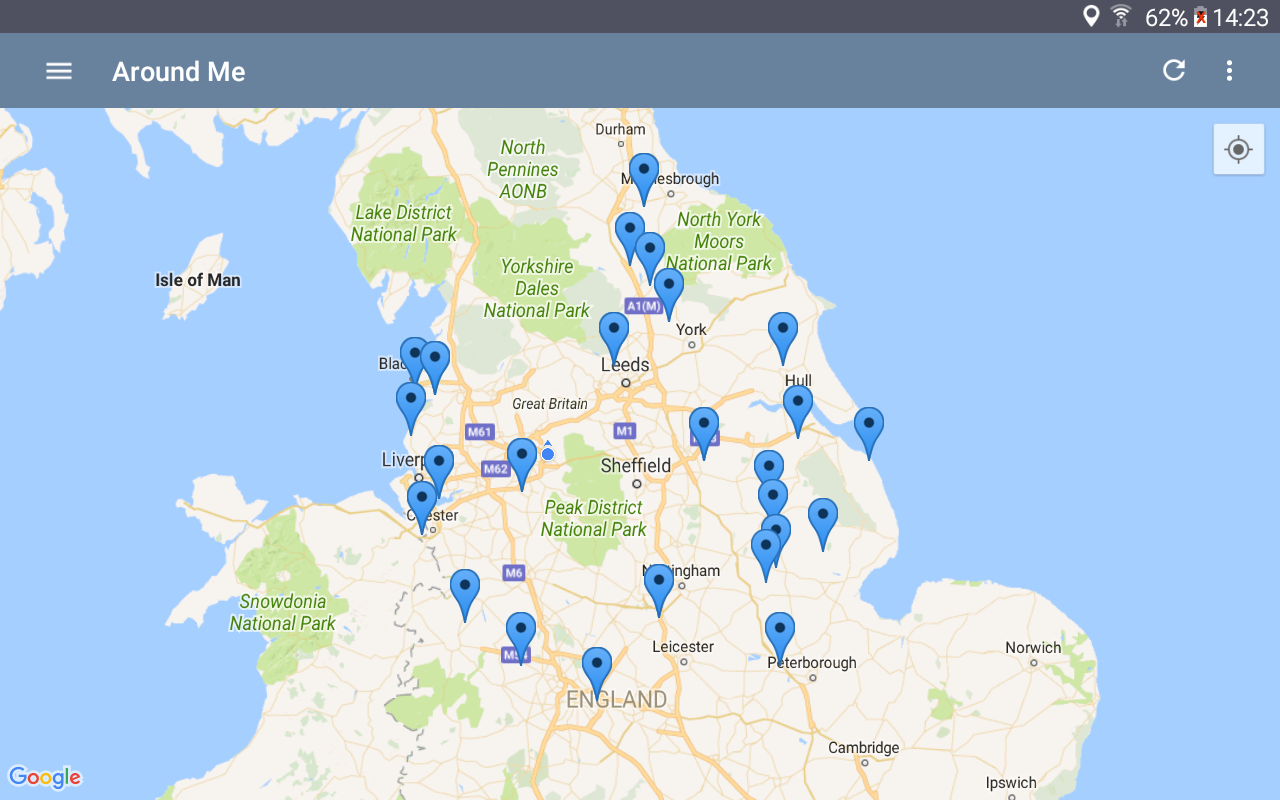Tap the location status bar icon

coord(1091,16)
